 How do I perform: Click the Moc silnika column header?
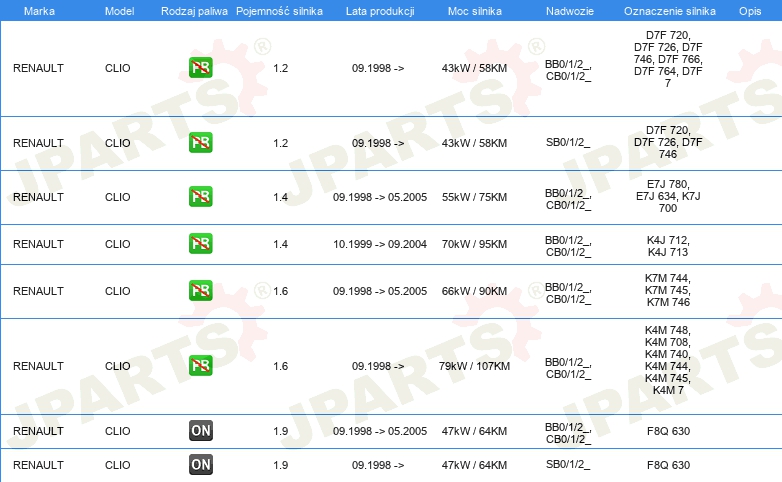[474, 11]
